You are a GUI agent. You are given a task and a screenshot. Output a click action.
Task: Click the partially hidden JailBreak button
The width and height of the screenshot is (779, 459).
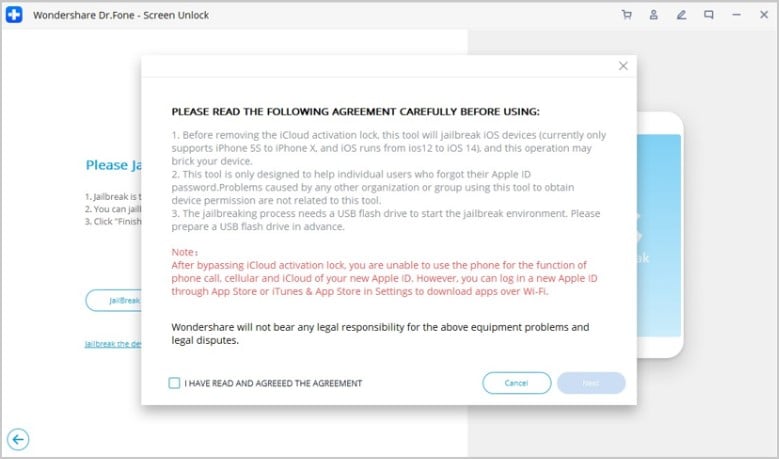(x=114, y=301)
